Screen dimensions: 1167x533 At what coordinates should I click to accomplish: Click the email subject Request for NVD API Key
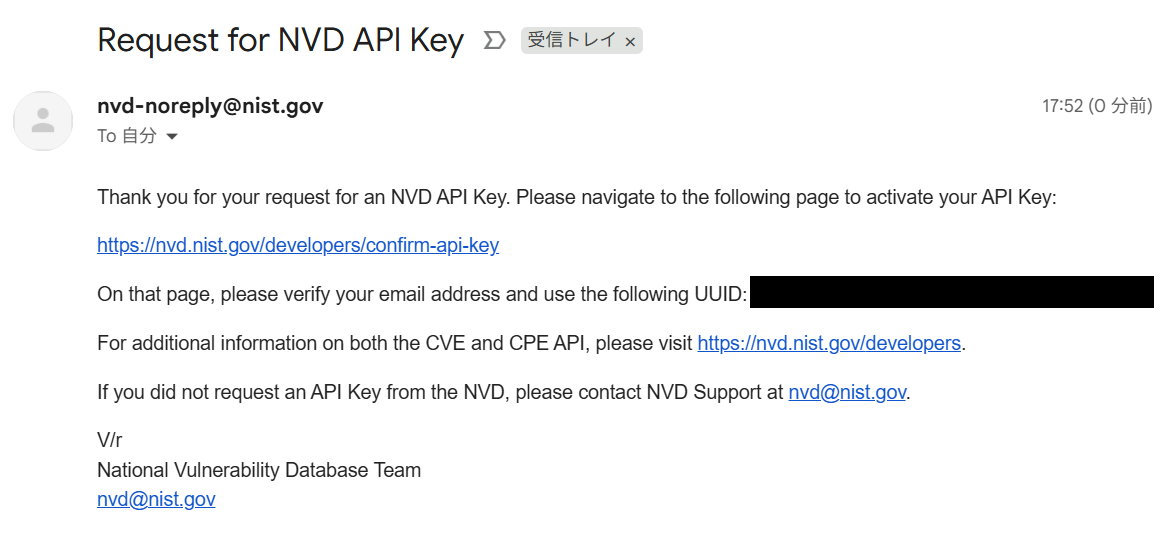click(x=281, y=40)
